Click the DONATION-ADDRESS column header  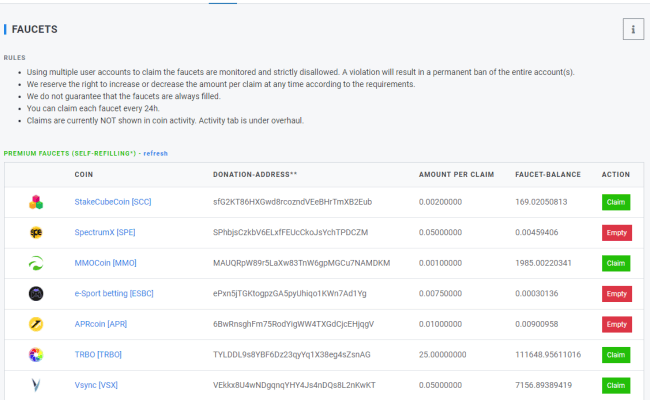(x=255, y=175)
